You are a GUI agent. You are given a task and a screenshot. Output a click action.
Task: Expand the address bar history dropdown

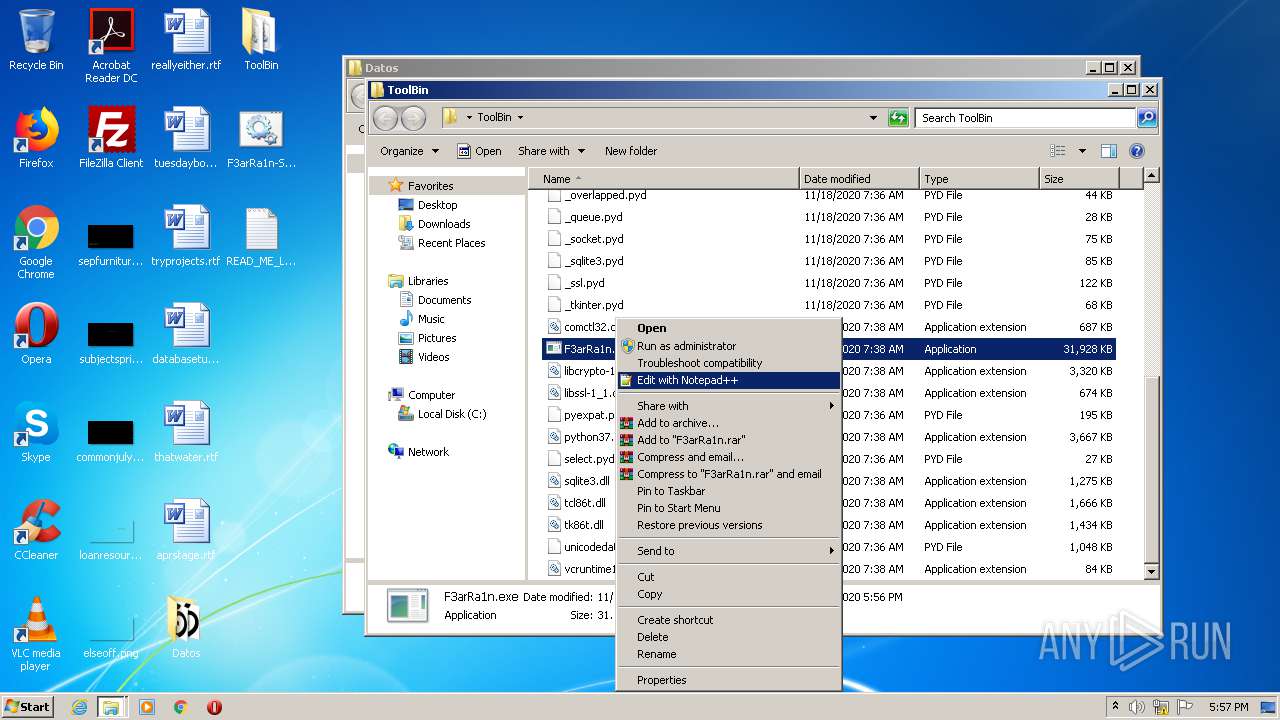pos(874,117)
